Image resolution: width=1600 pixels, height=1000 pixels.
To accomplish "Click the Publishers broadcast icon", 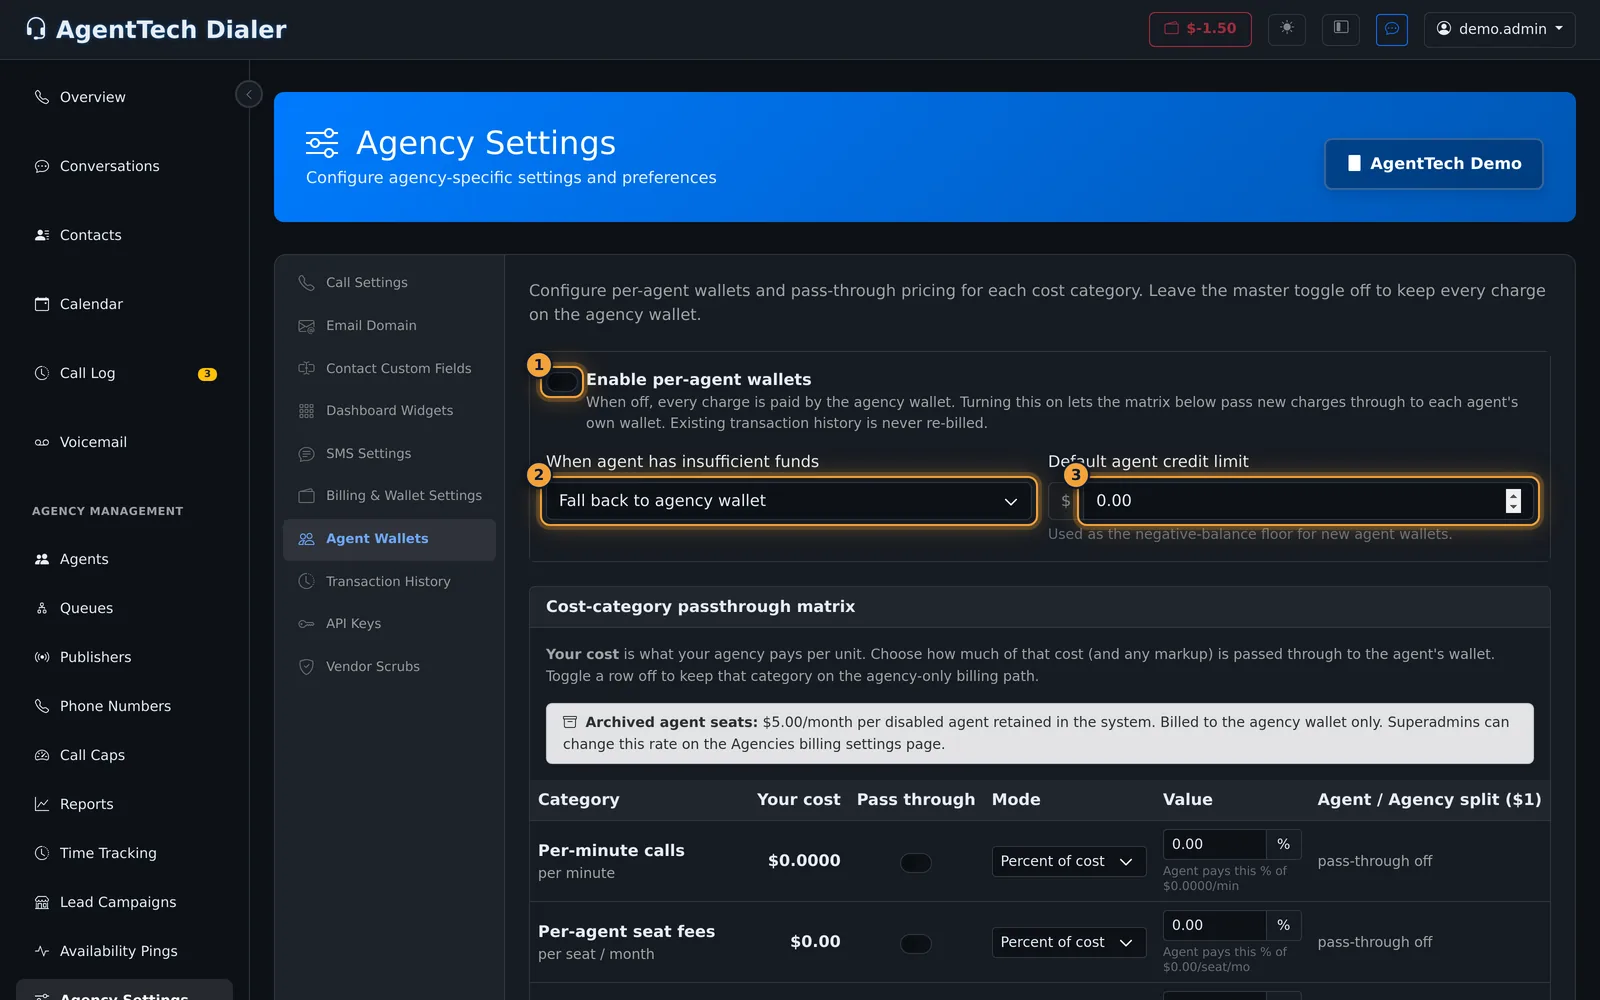I will (42, 657).
